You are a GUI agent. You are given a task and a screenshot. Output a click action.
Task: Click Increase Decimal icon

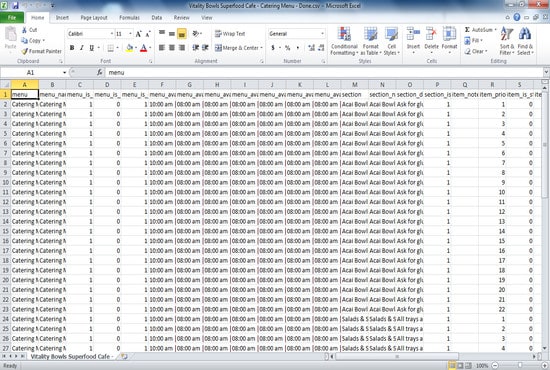(311, 48)
